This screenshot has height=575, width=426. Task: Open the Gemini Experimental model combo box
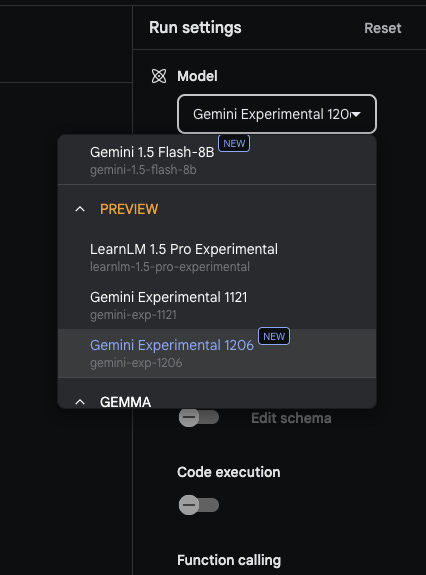[x=277, y=114]
